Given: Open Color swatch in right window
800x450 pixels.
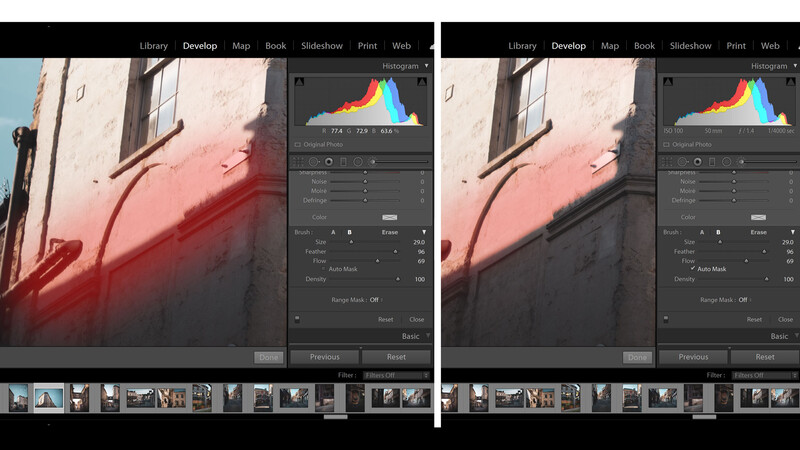Looking at the screenshot, I should pyautogui.click(x=758, y=217).
